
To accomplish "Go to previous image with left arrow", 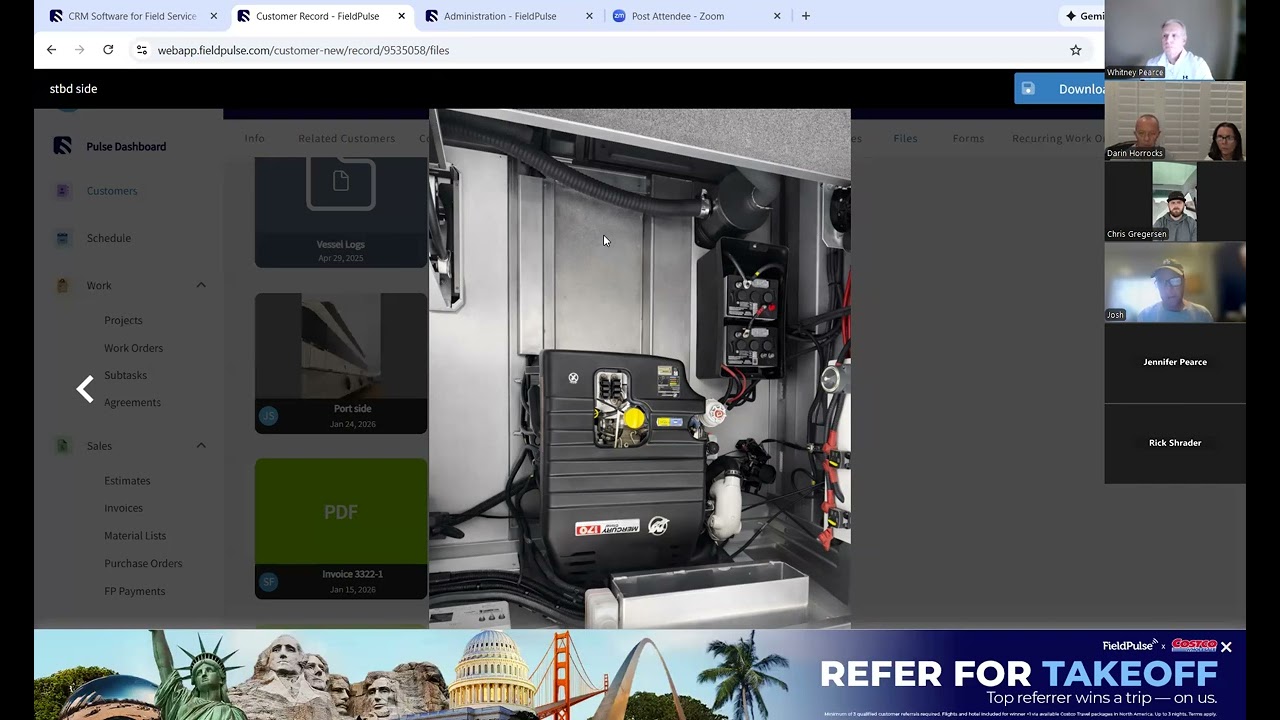I will click(85, 390).
